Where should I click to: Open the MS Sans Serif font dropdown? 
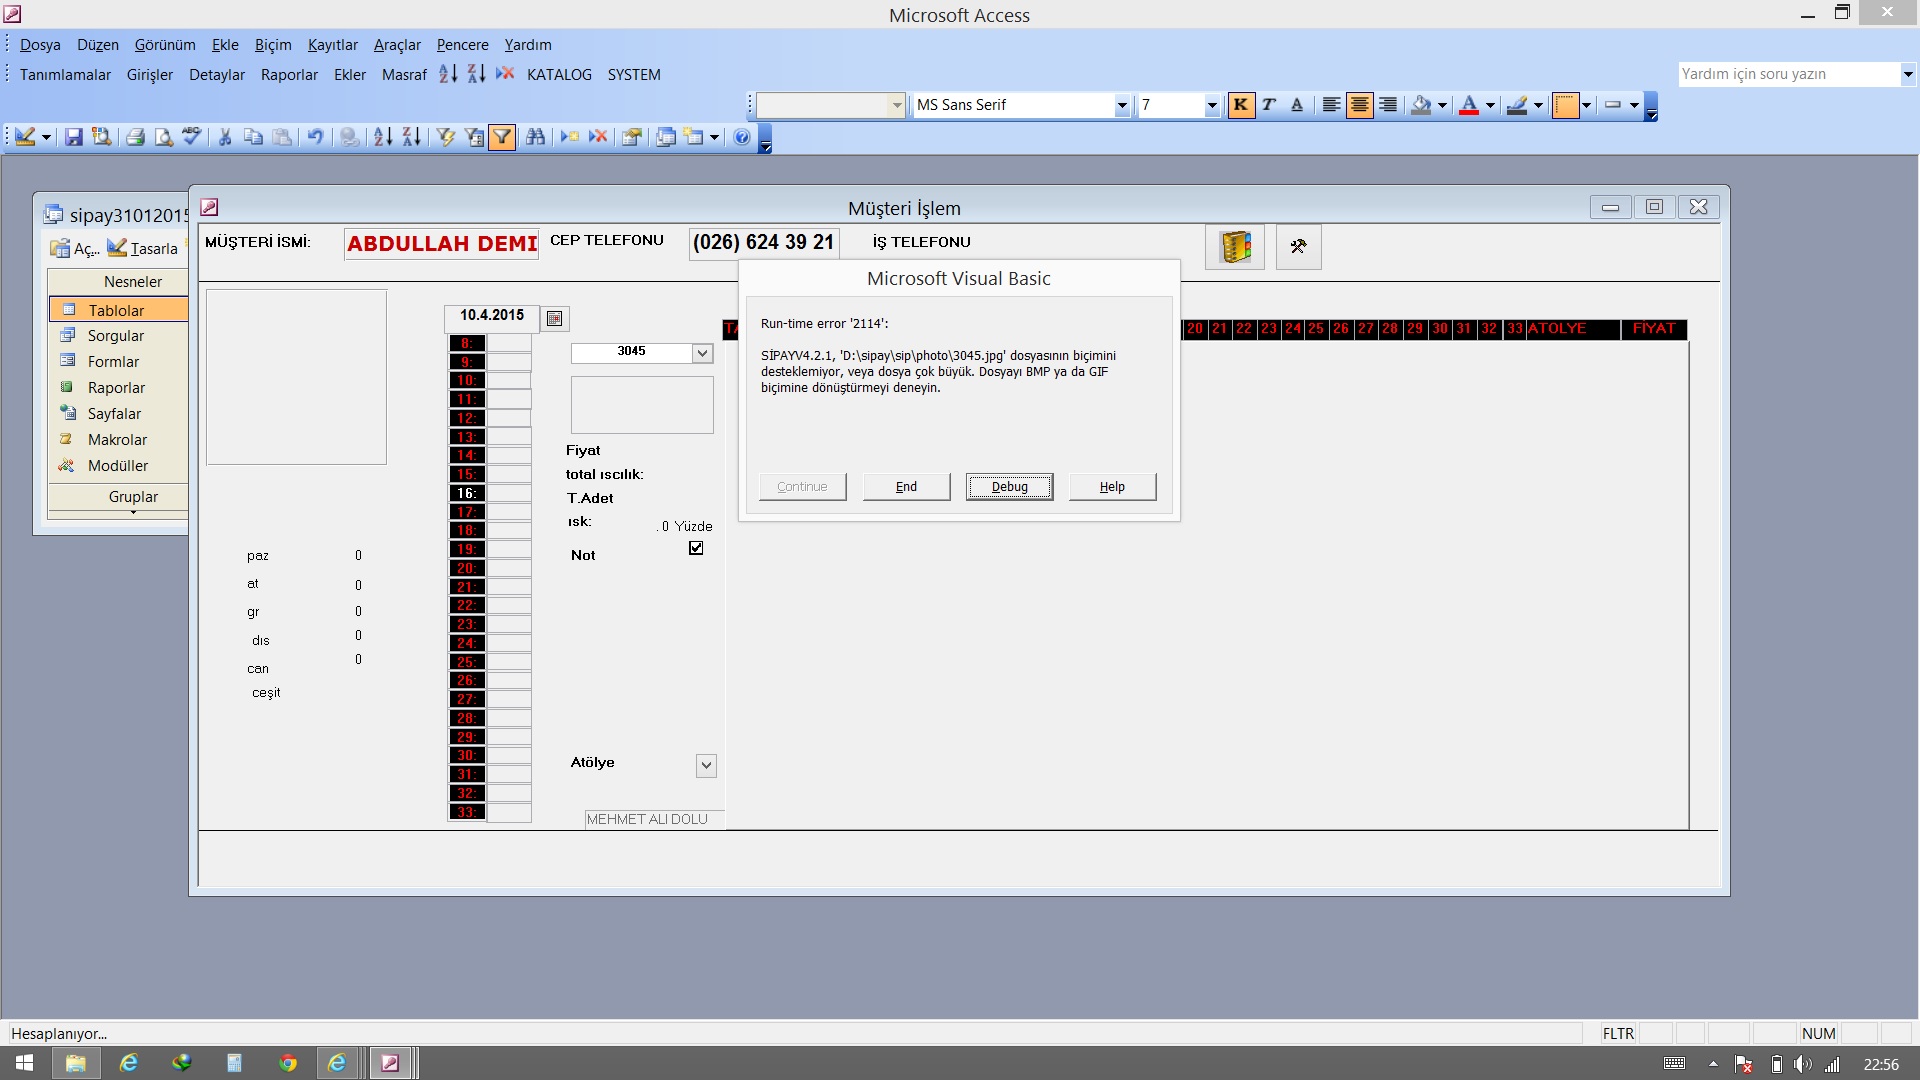pos(1122,105)
